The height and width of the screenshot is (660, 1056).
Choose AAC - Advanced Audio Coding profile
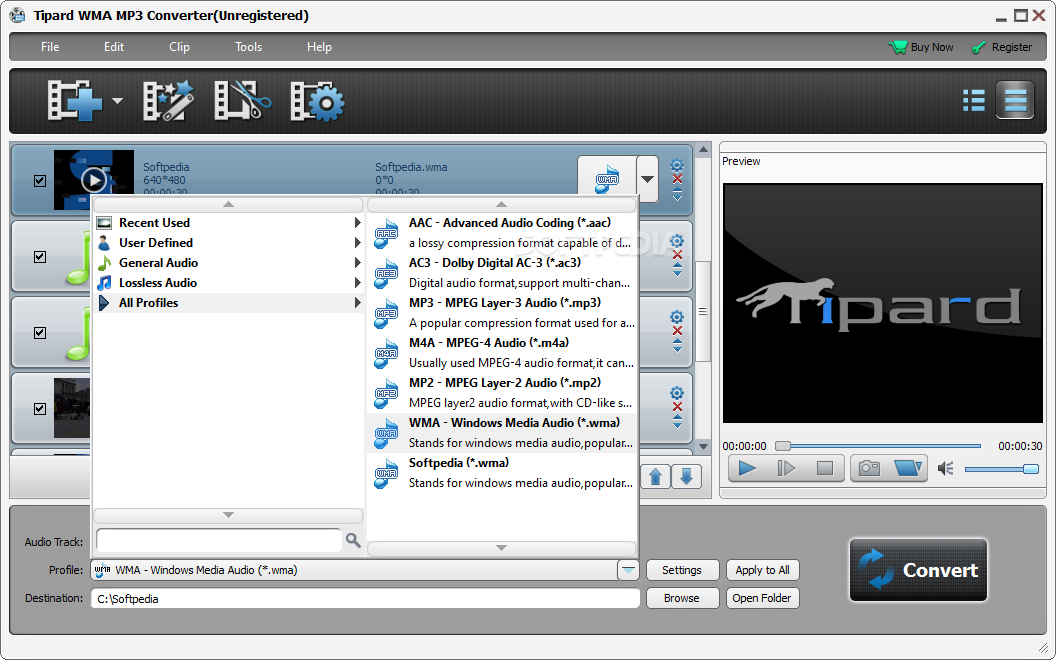[x=502, y=233]
